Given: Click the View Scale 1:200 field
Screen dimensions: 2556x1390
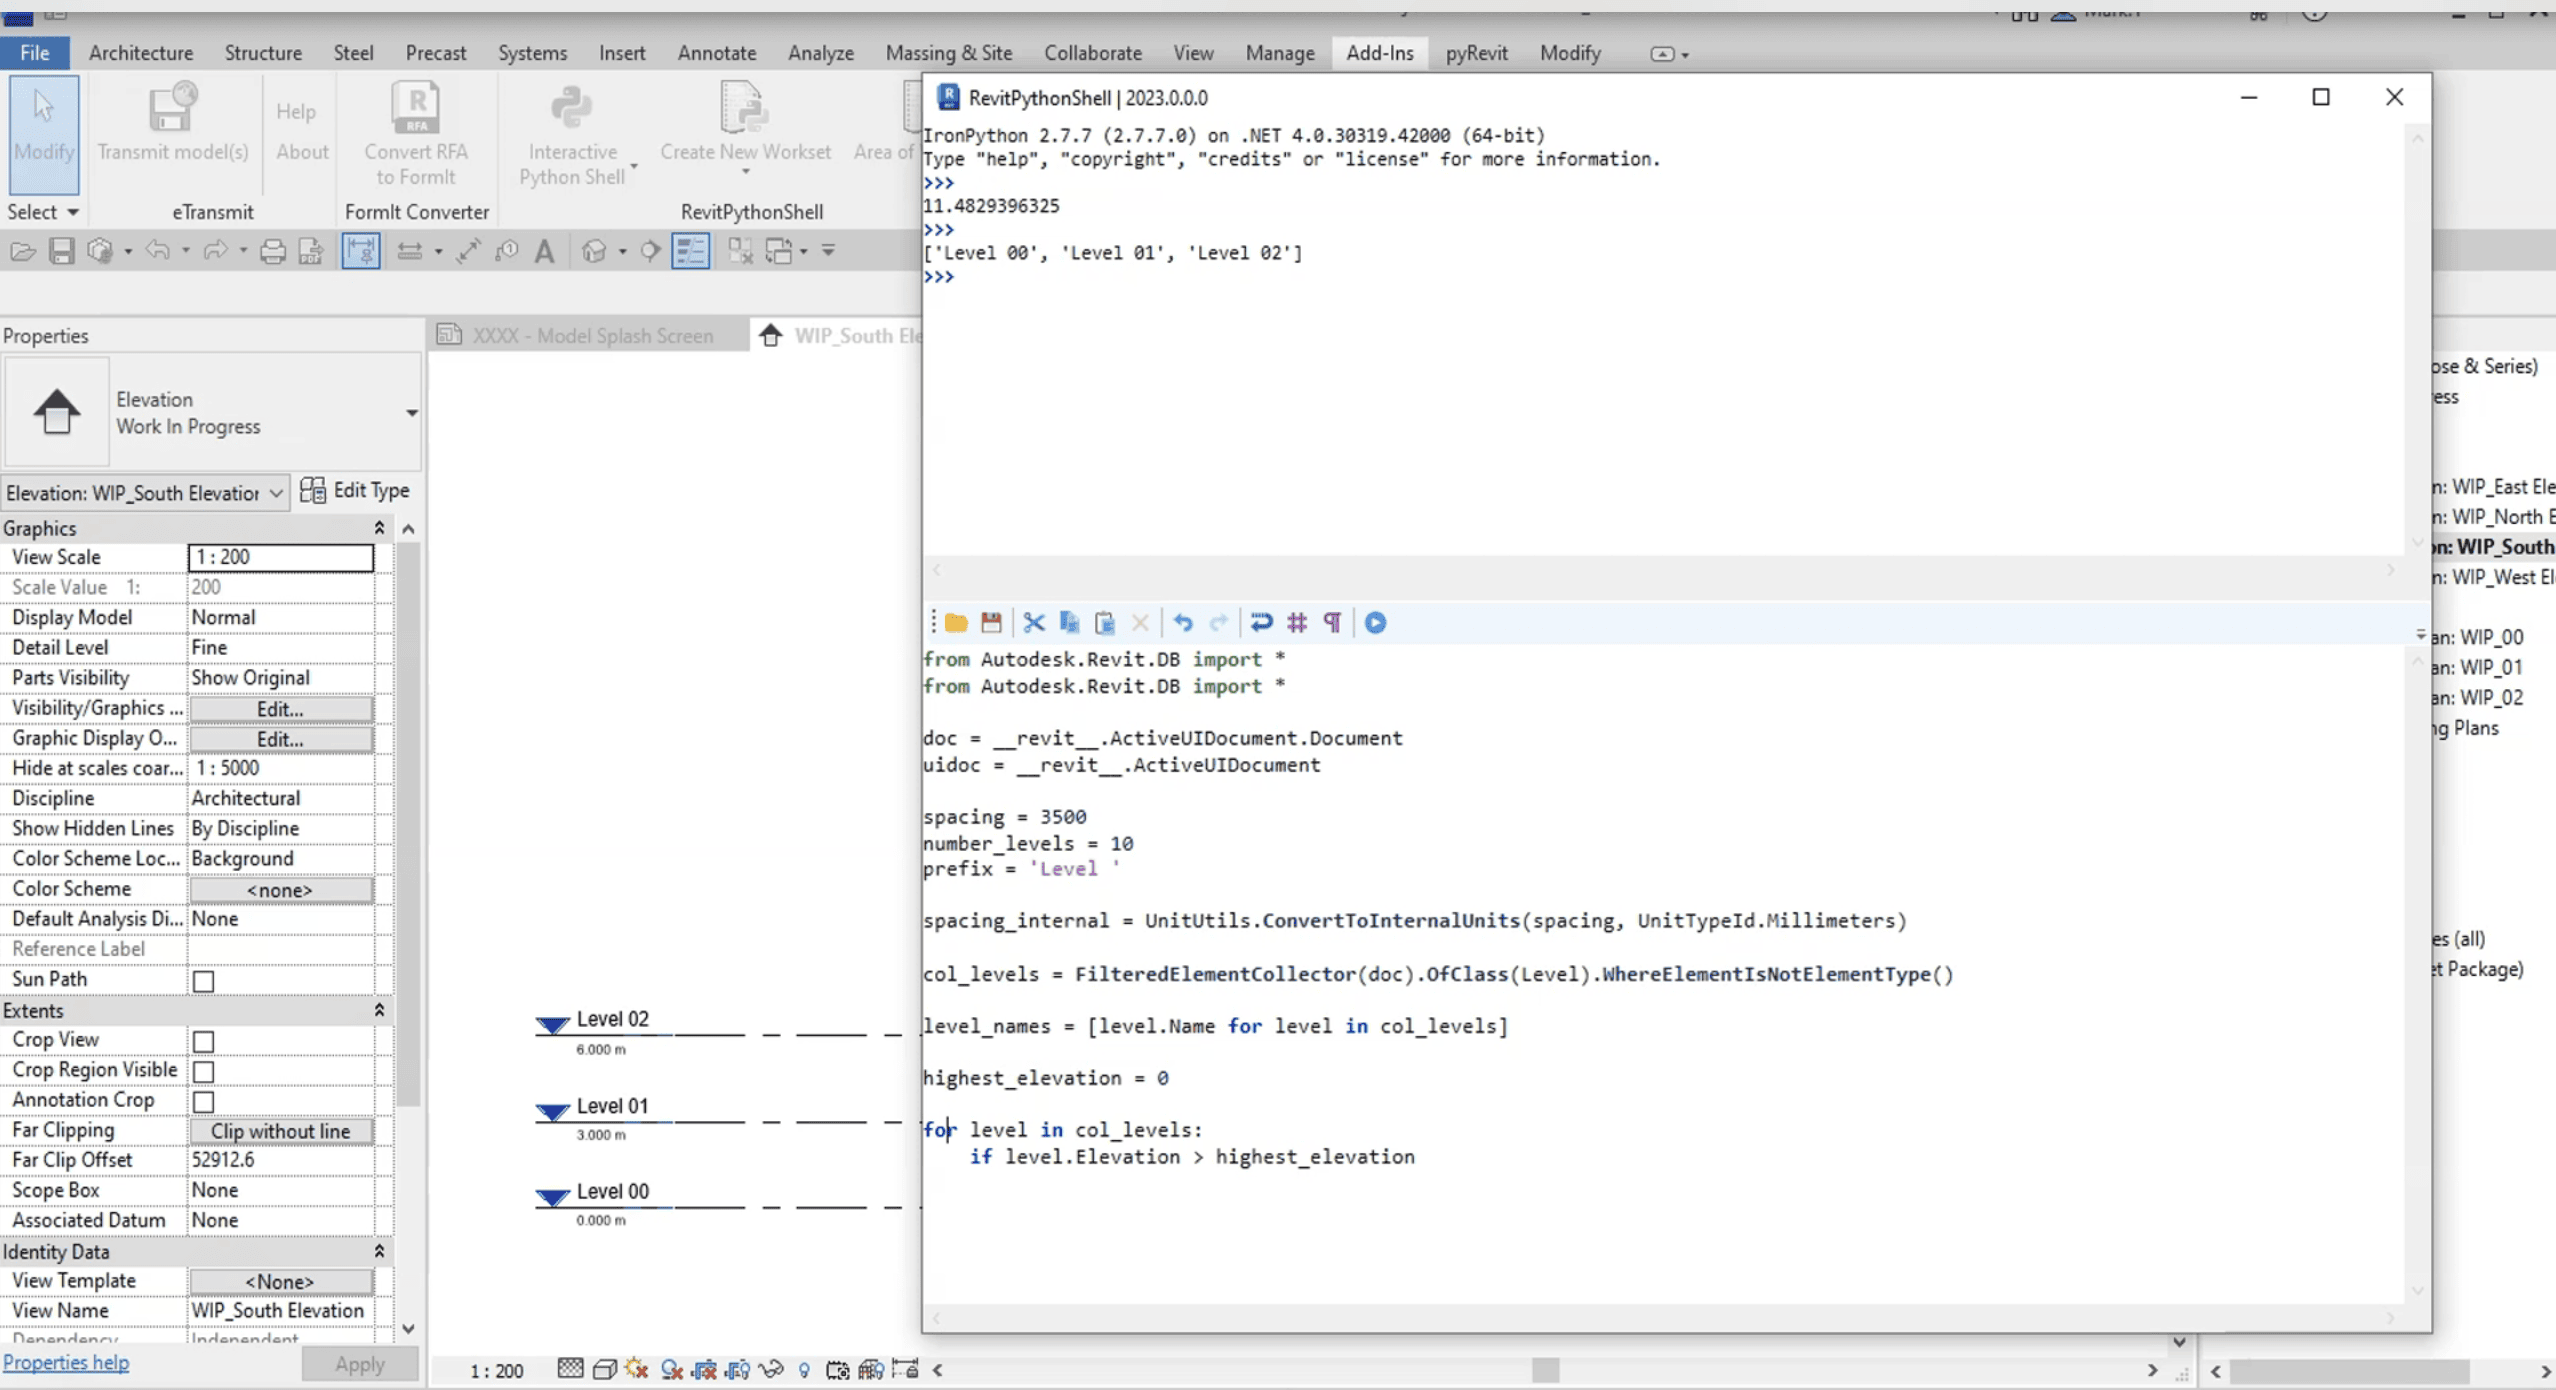Looking at the screenshot, I should coord(280,557).
